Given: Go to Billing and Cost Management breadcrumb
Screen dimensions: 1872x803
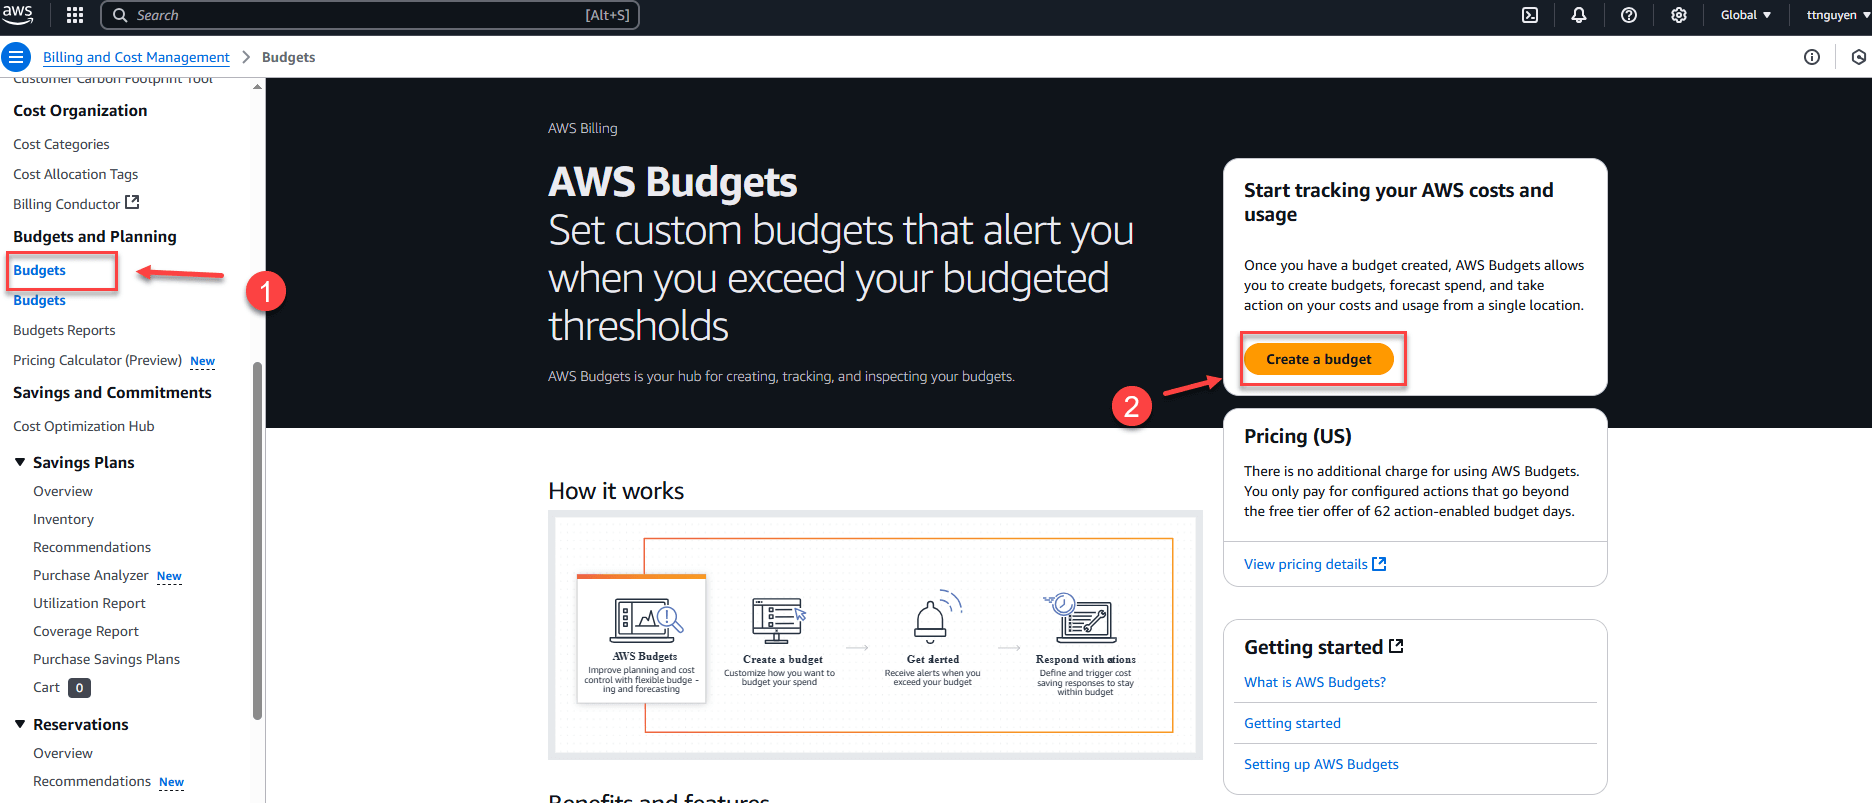Looking at the screenshot, I should [136, 57].
